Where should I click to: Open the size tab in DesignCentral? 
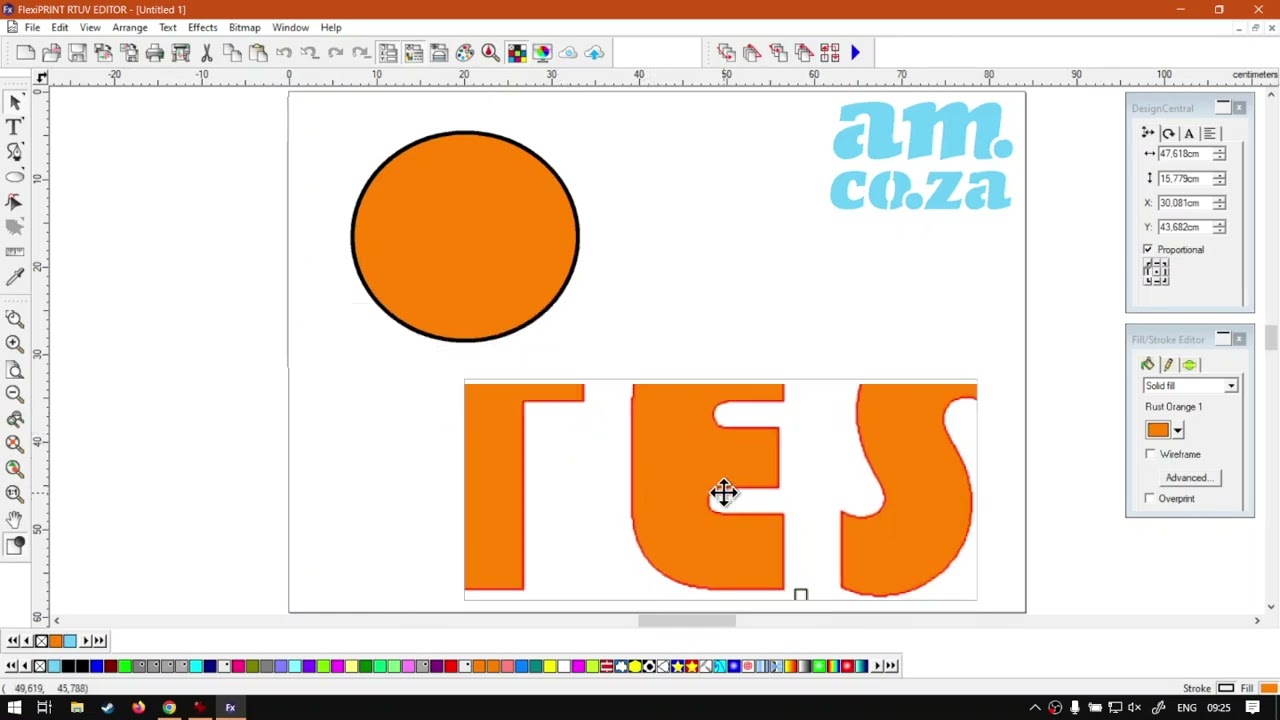[x=1148, y=133]
